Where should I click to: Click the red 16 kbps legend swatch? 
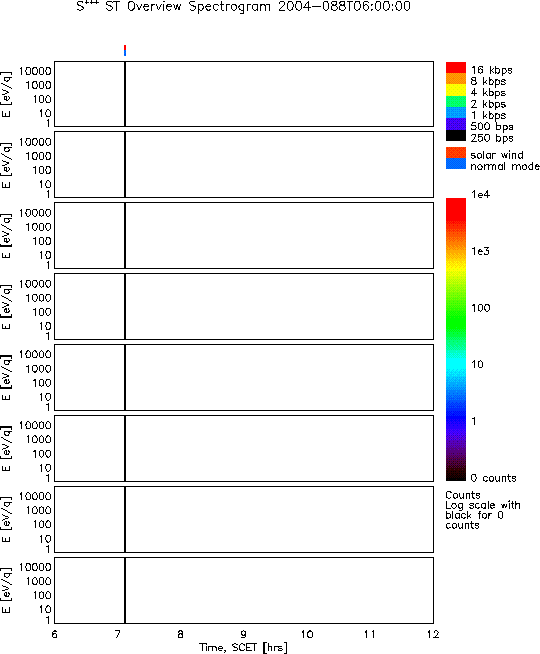(x=456, y=68)
